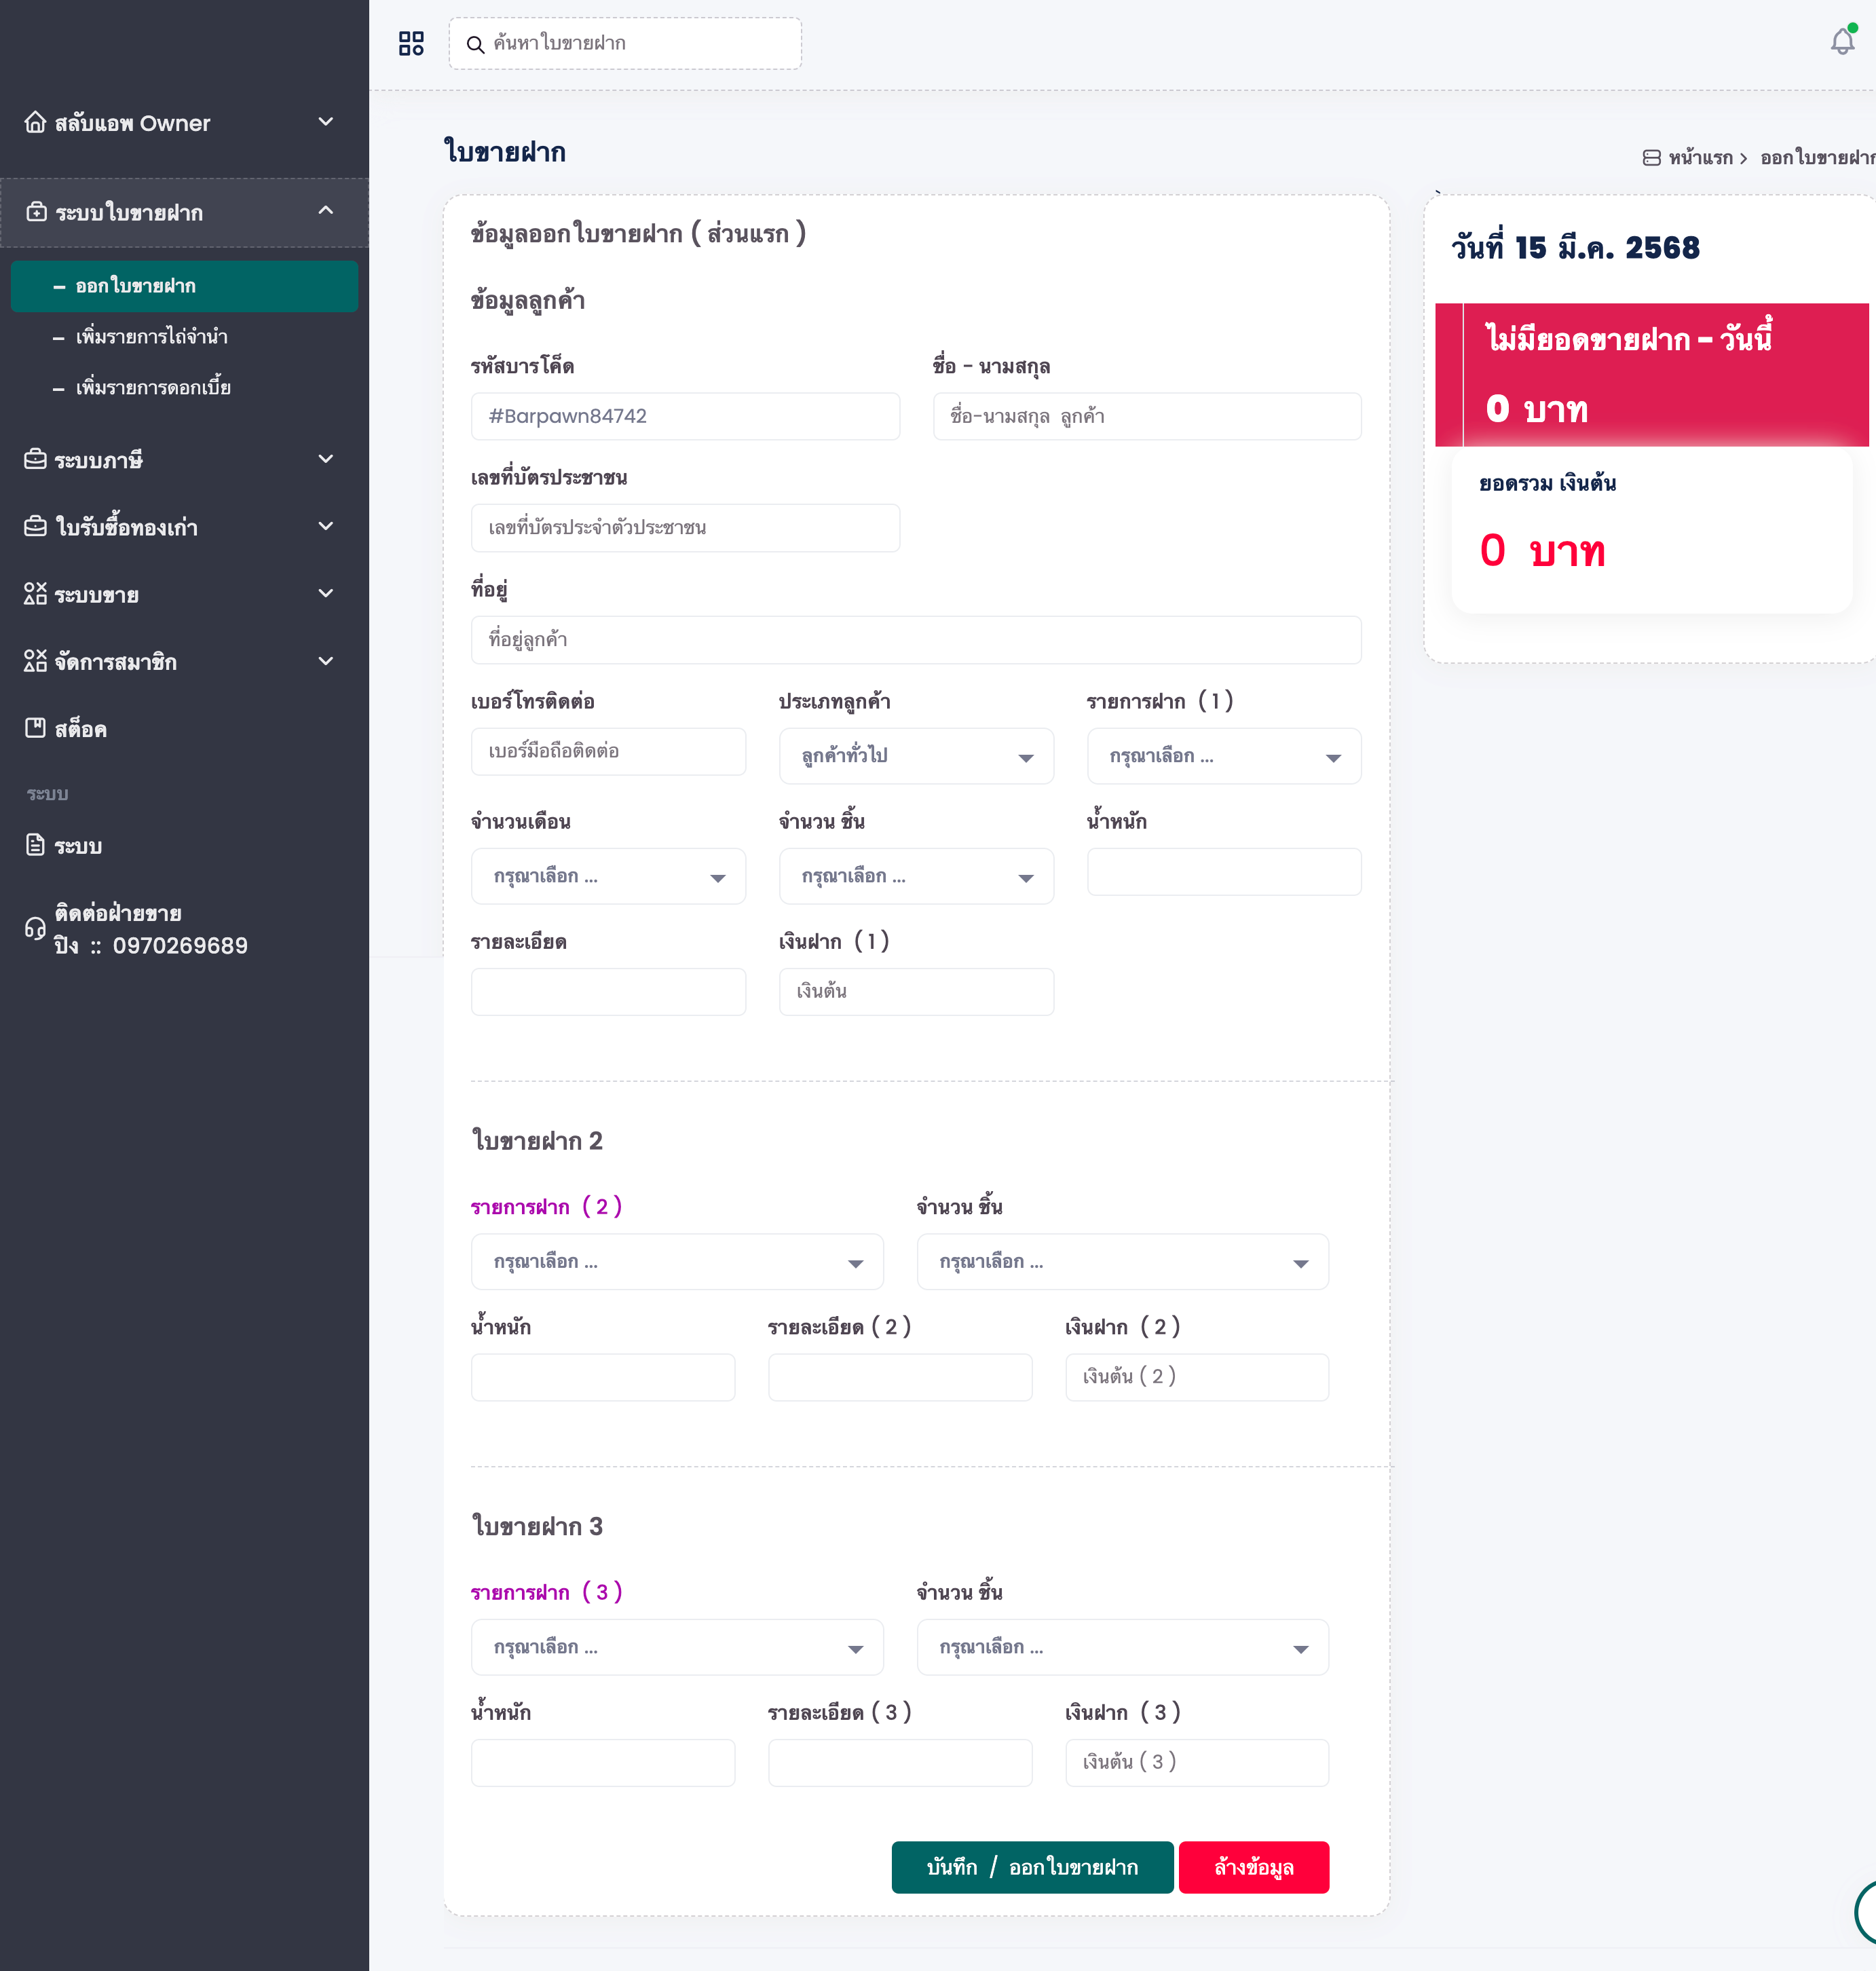Image resolution: width=1876 pixels, height=1971 pixels.
Task: Open the ประเภทลูกค้า dropdown
Action: (x=915, y=756)
